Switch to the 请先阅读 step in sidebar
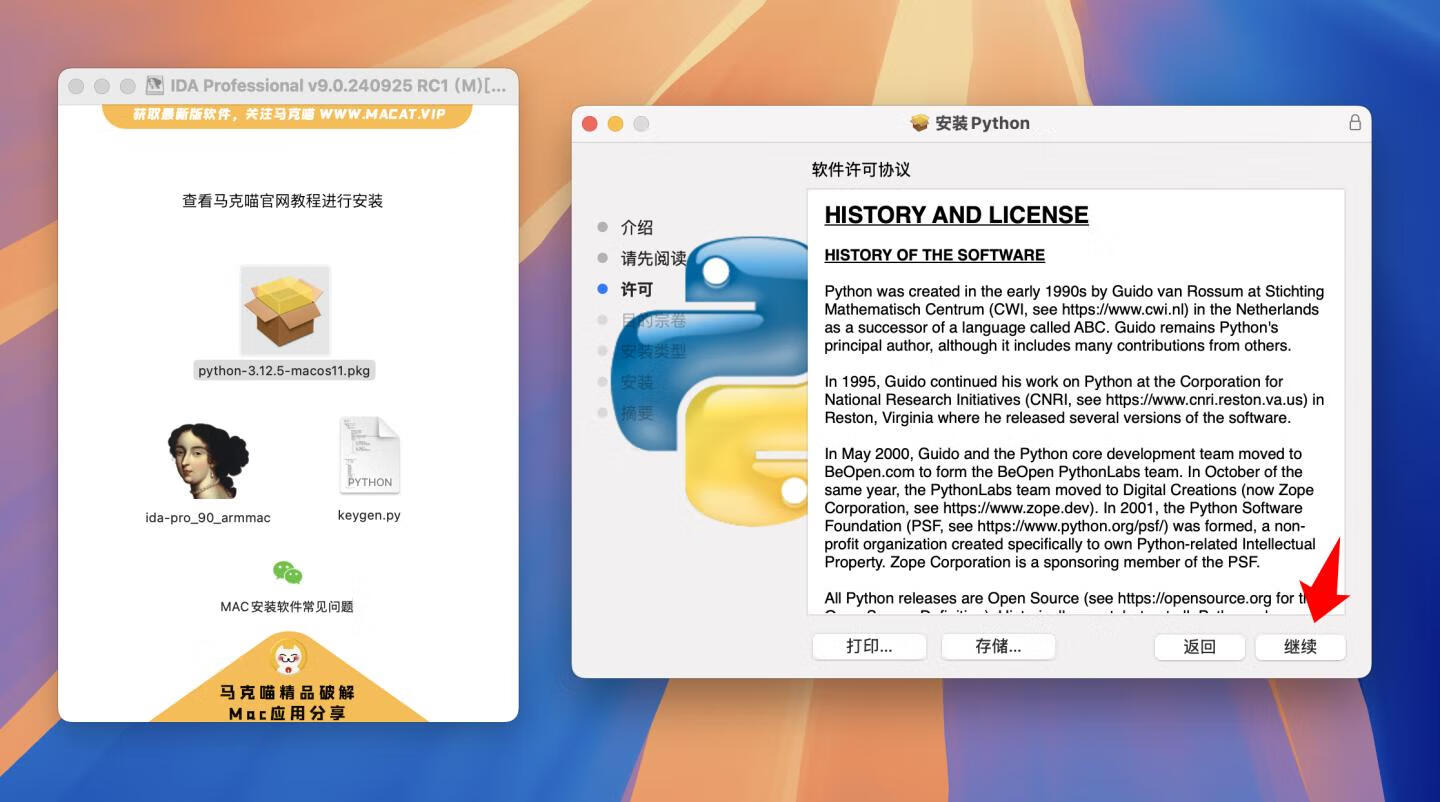This screenshot has width=1440, height=802. [652, 258]
